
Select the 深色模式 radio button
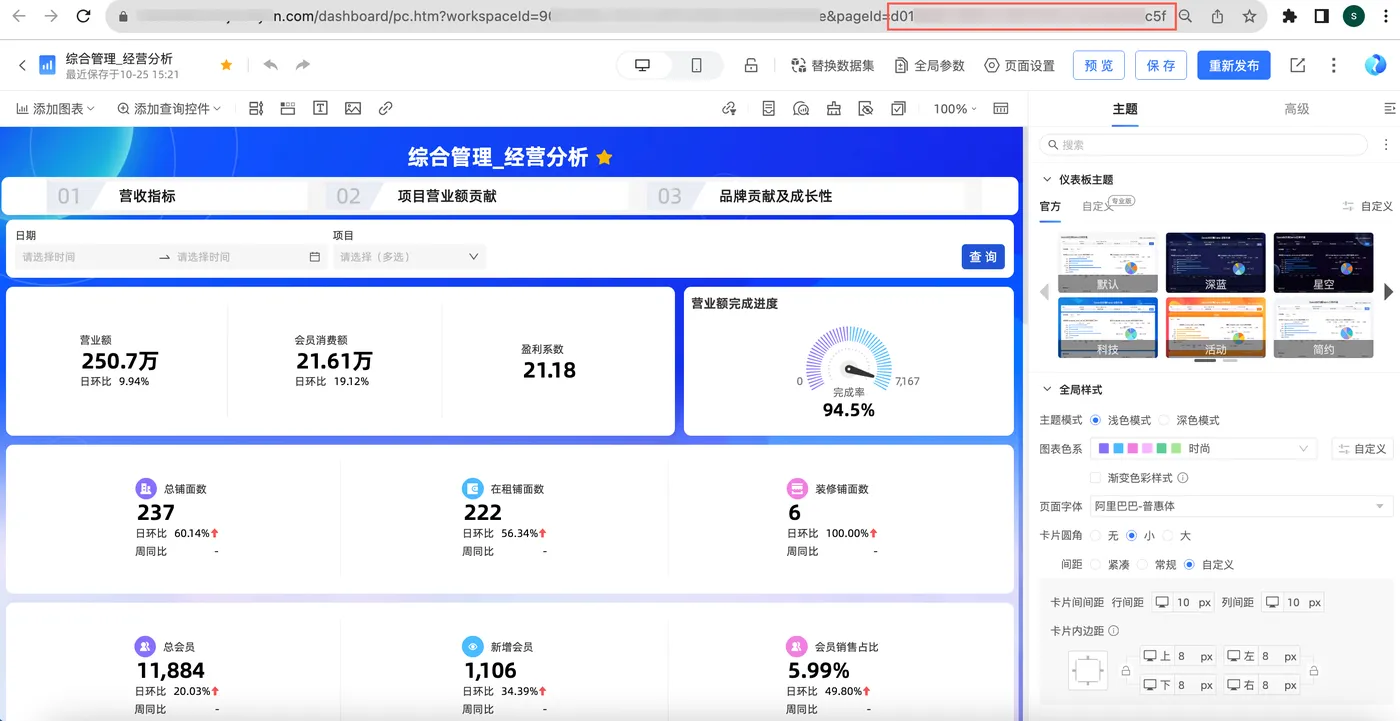coord(1164,421)
